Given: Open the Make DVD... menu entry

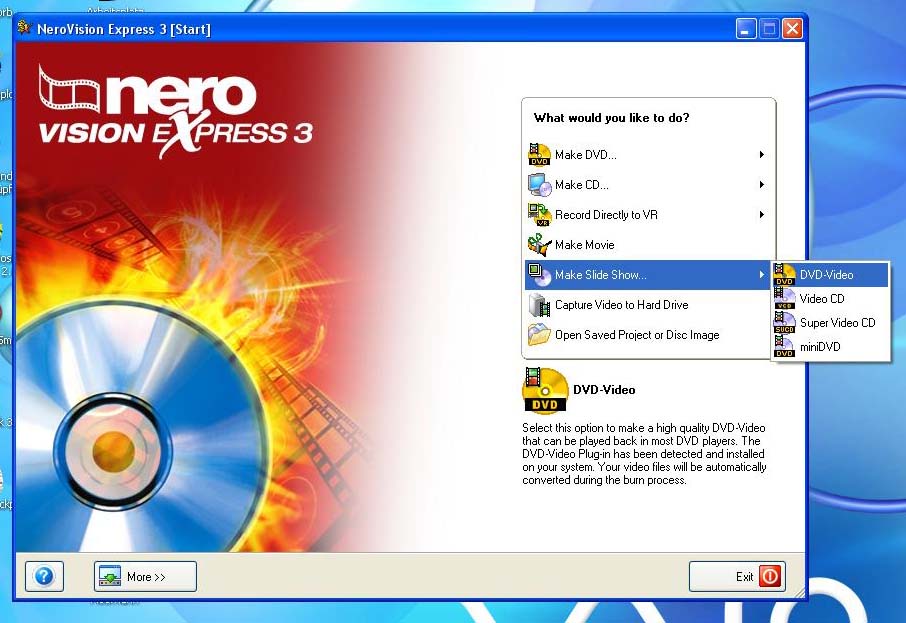Looking at the screenshot, I should coord(648,155).
